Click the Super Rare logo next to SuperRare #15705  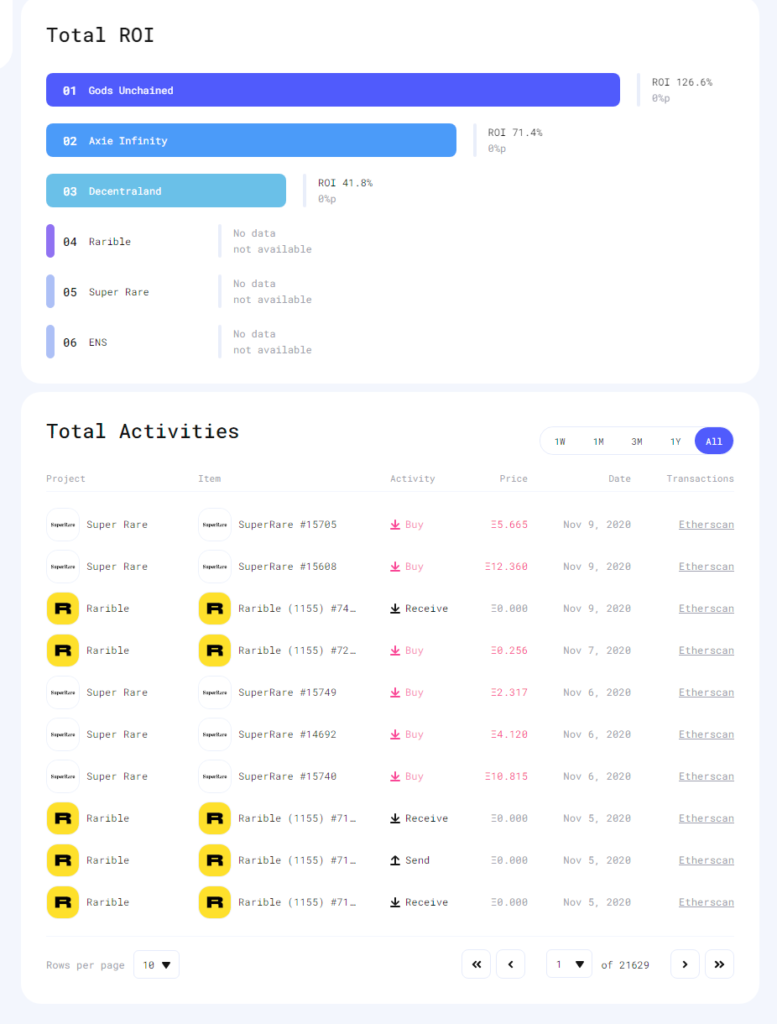(215, 524)
